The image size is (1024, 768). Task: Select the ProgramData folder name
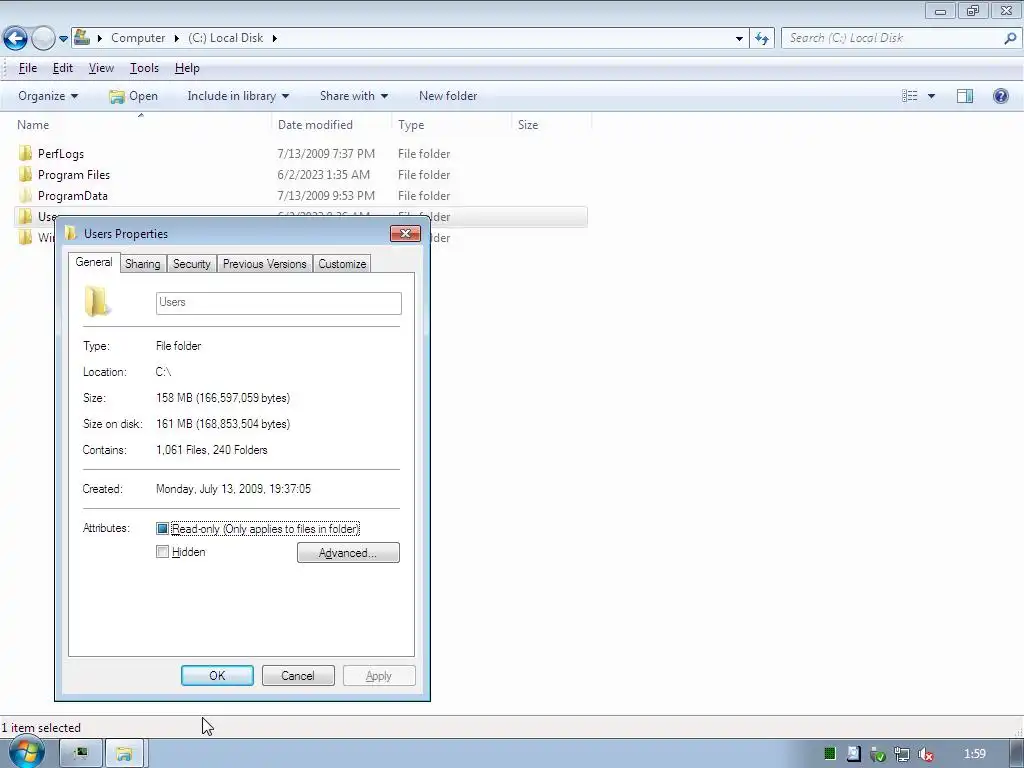click(x=72, y=196)
